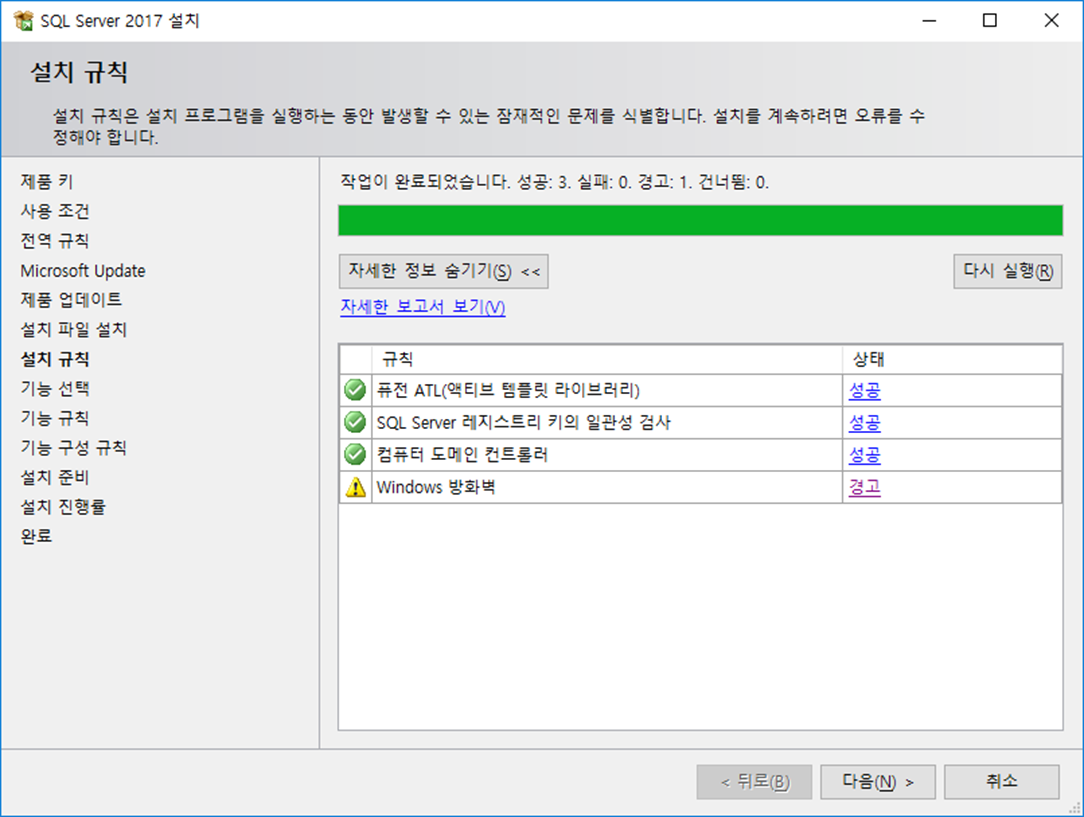Viewport: 1084px width, 817px height.
Task: Click green check icon for 컴퓨터 도메인 컨트롤러
Action: click(355, 455)
